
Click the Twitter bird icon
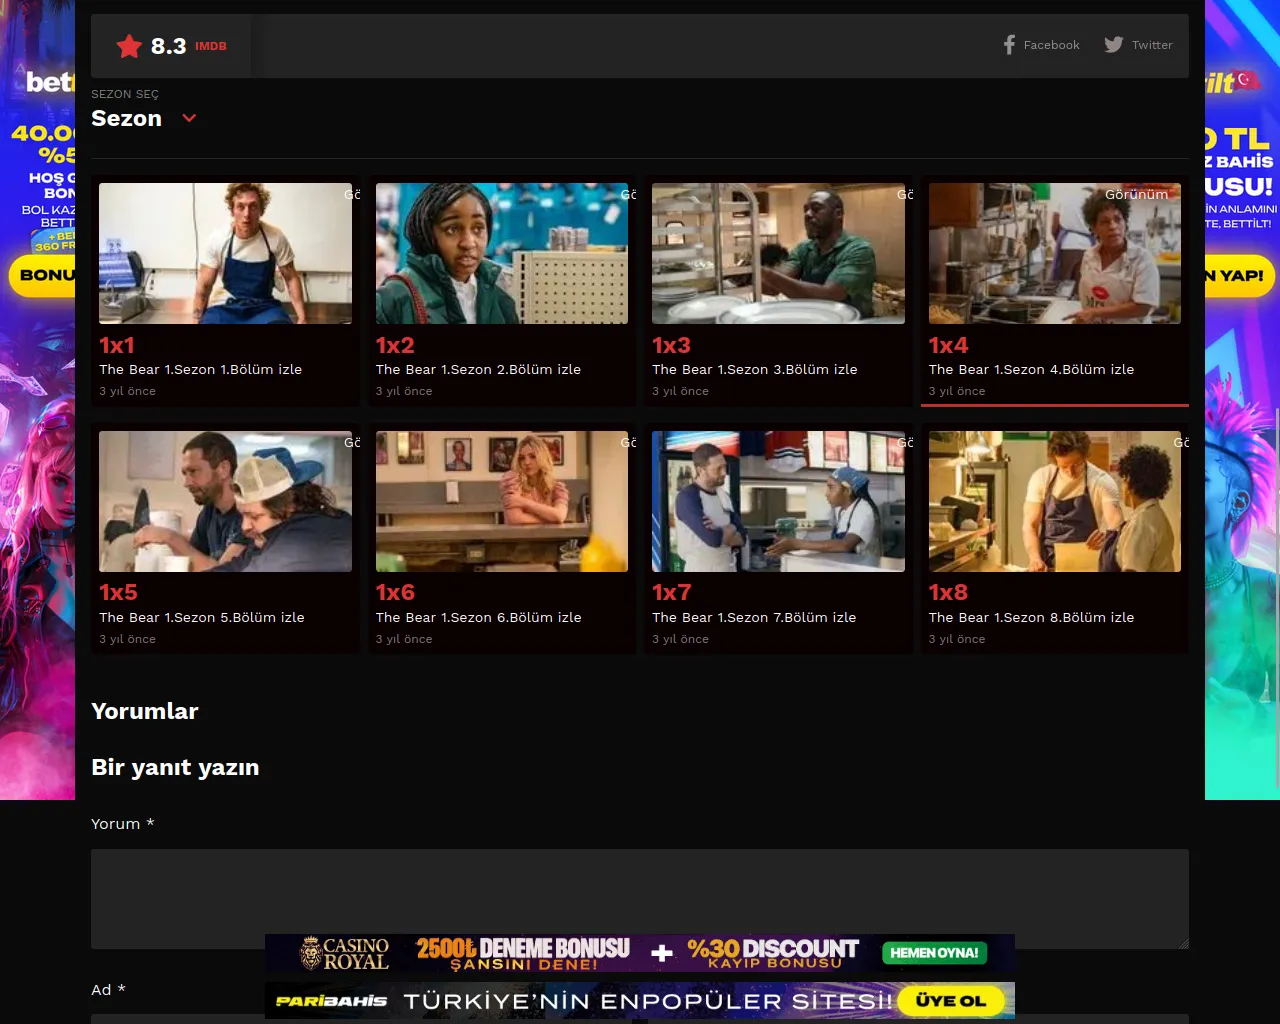point(1113,45)
